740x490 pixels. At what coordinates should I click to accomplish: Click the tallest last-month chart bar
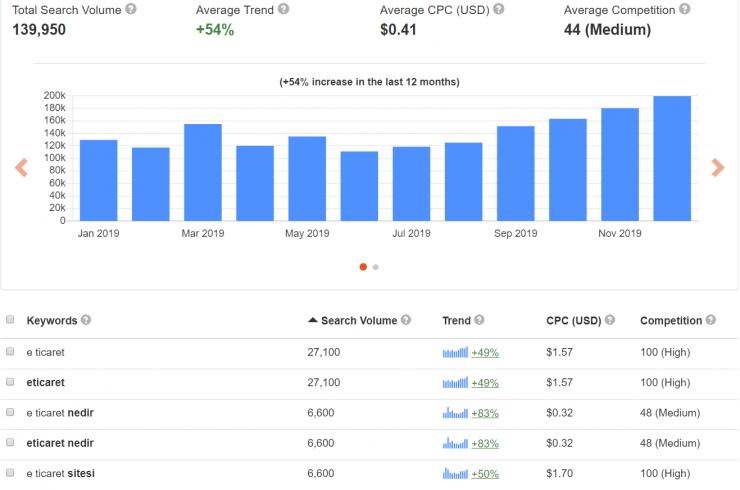click(x=672, y=158)
